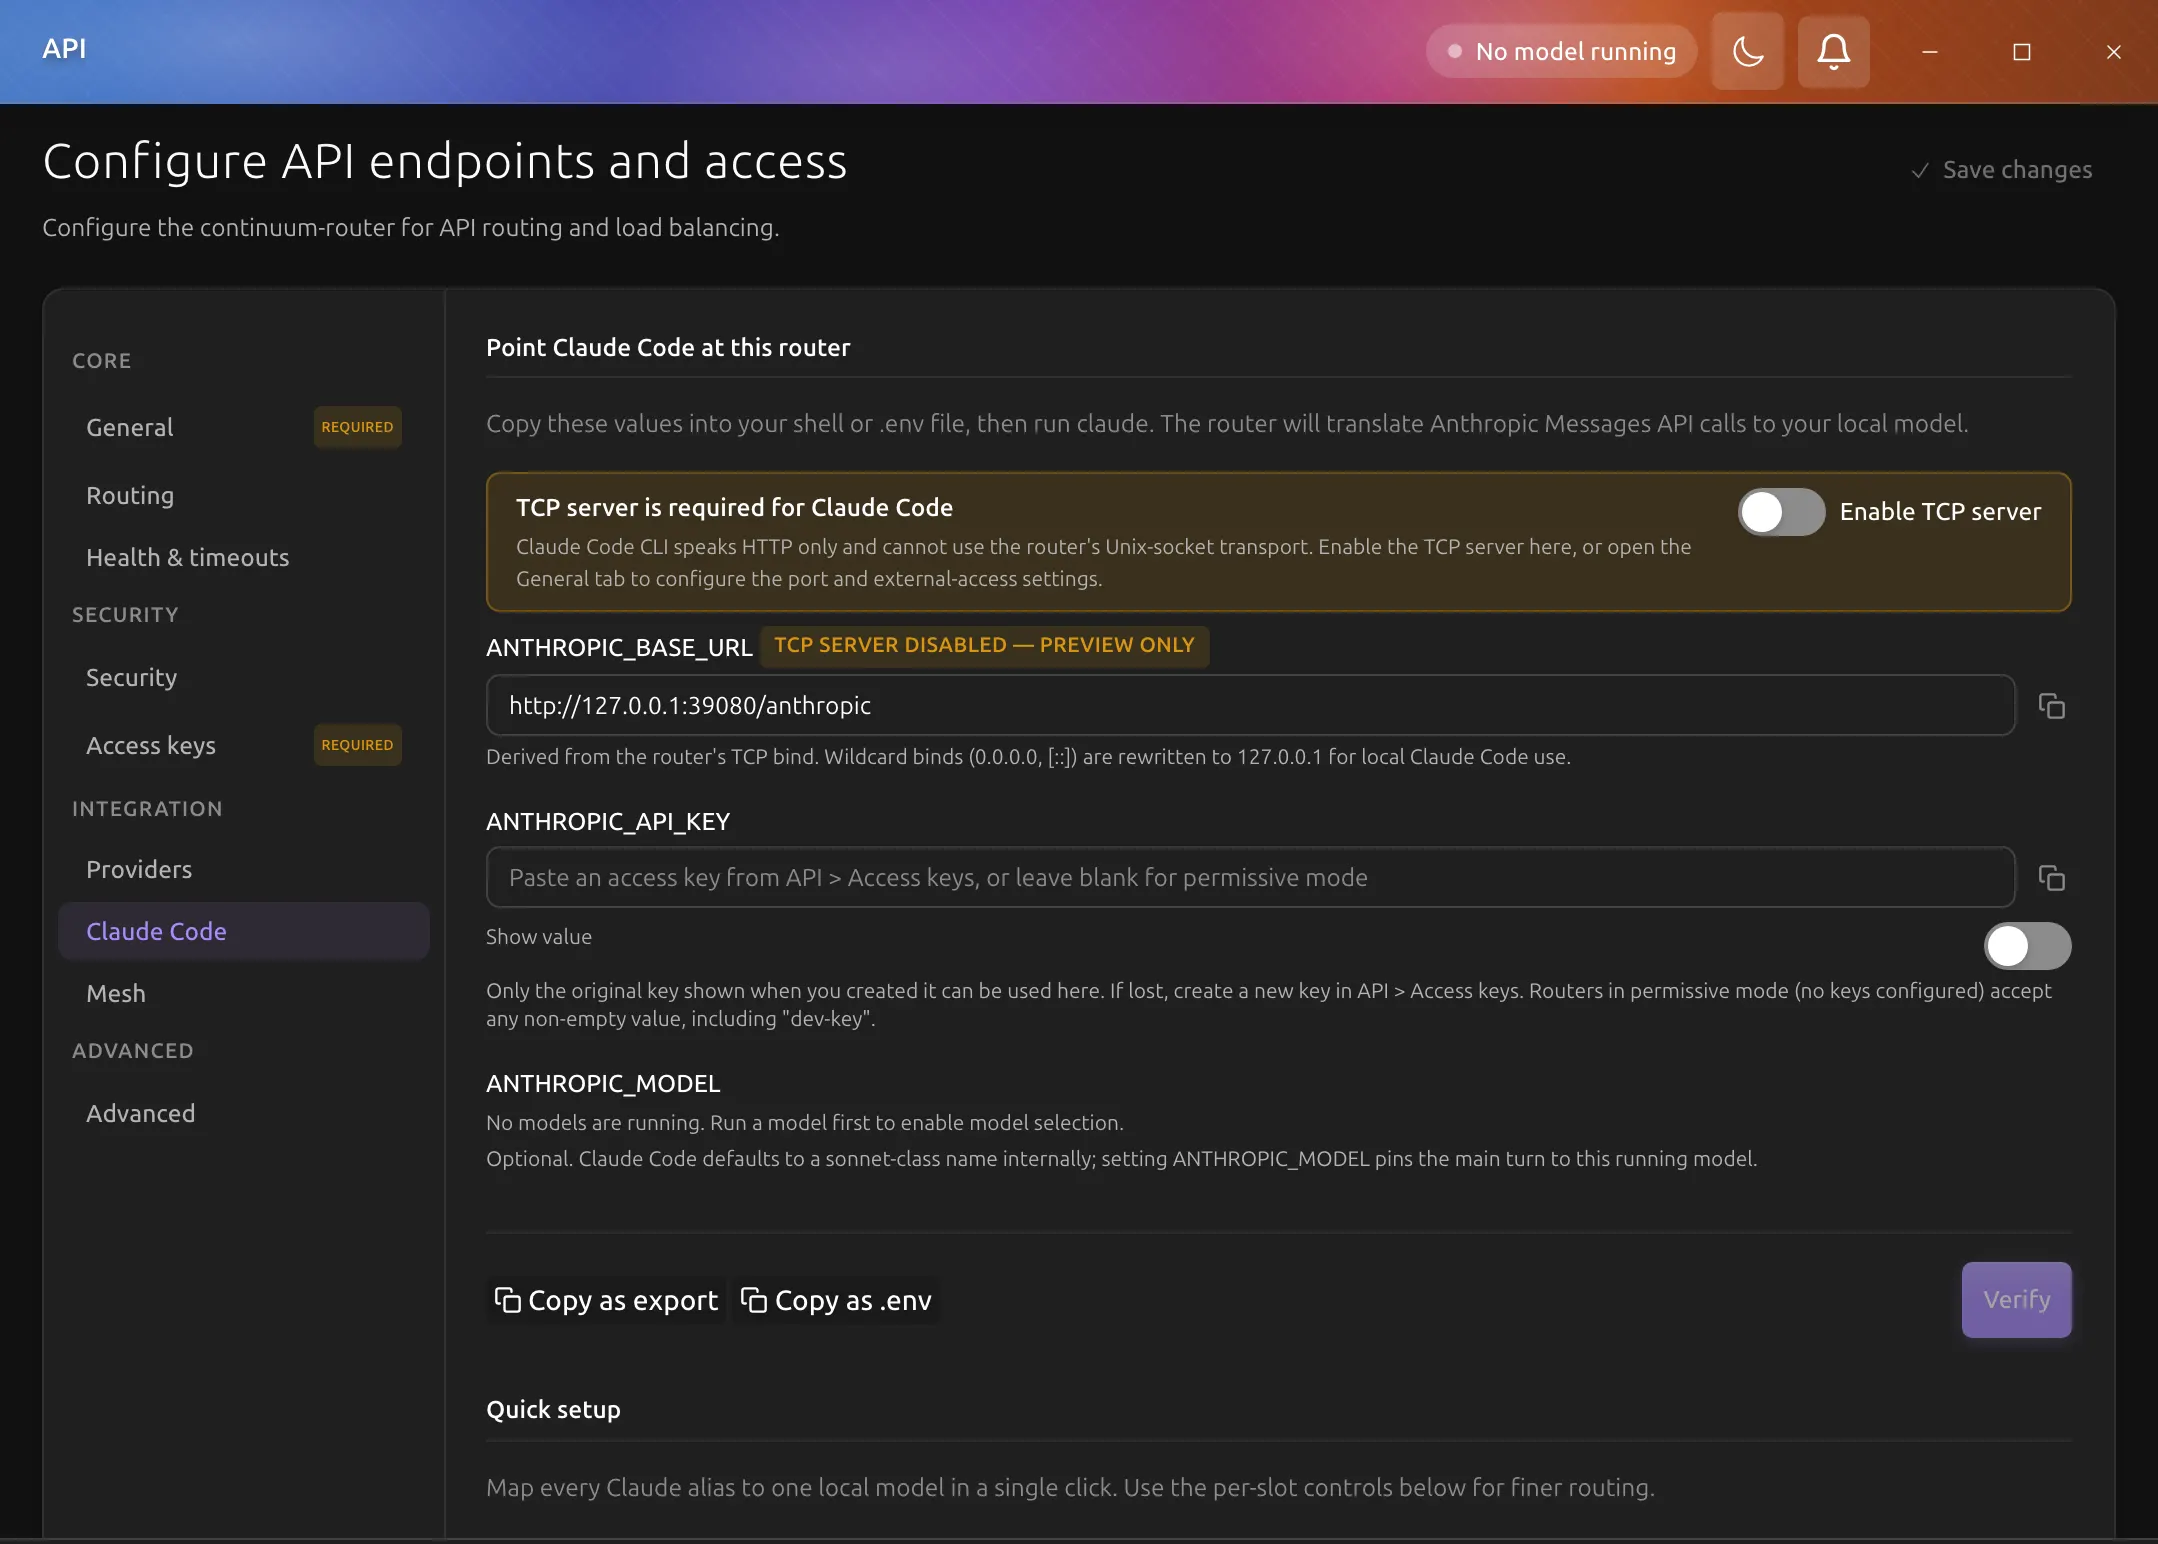This screenshot has width=2158, height=1544.
Task: Open the General settings tab
Action: click(244, 427)
